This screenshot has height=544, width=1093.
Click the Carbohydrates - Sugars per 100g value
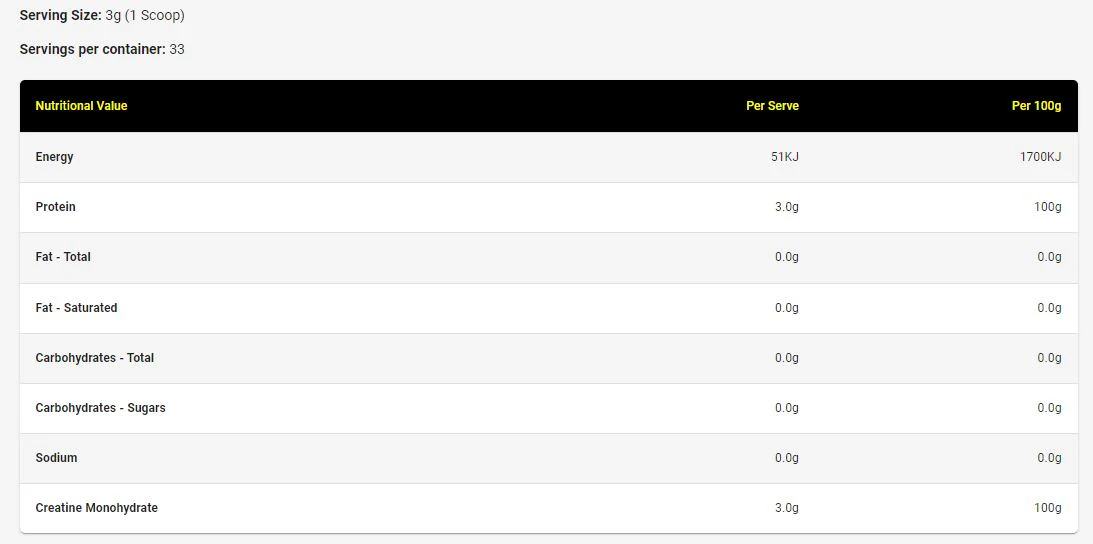[1049, 408]
